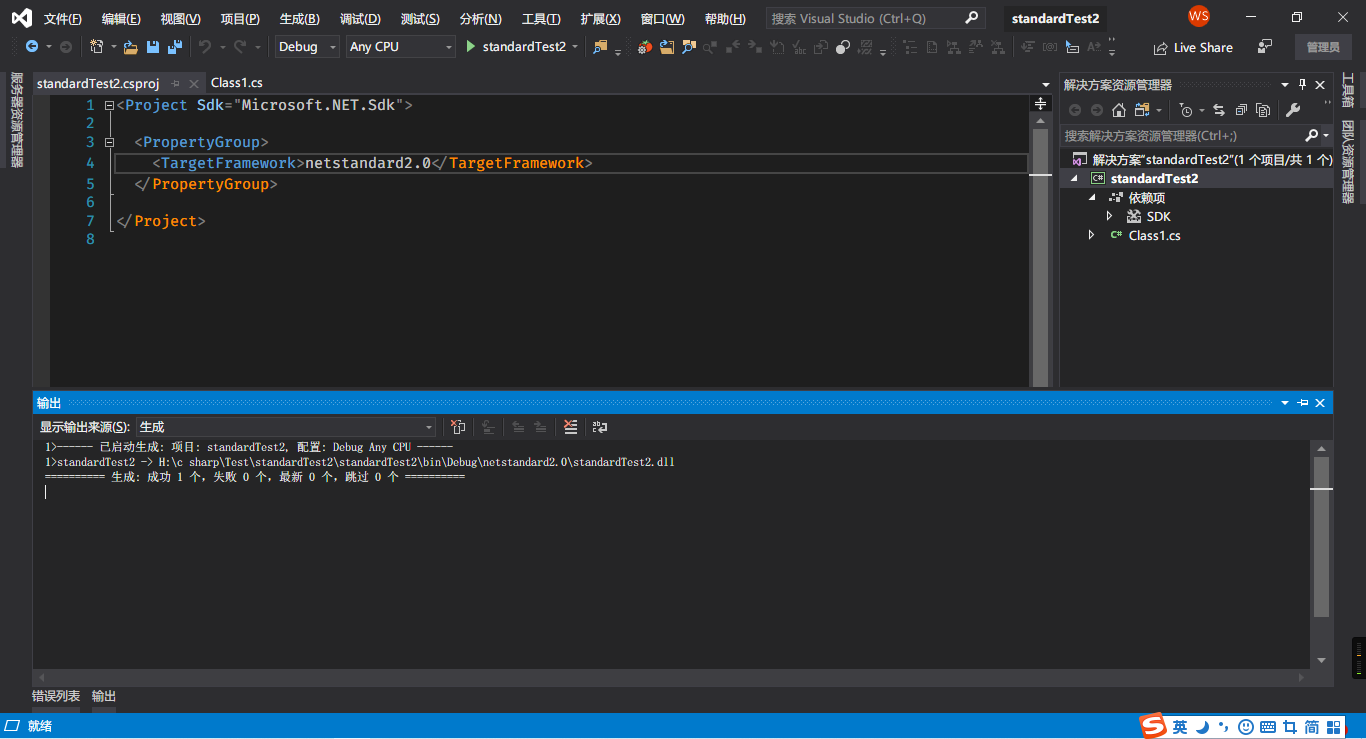Image resolution: width=1366 pixels, height=739 pixels.
Task: Click the editor split window handle
Action: click(1040, 104)
